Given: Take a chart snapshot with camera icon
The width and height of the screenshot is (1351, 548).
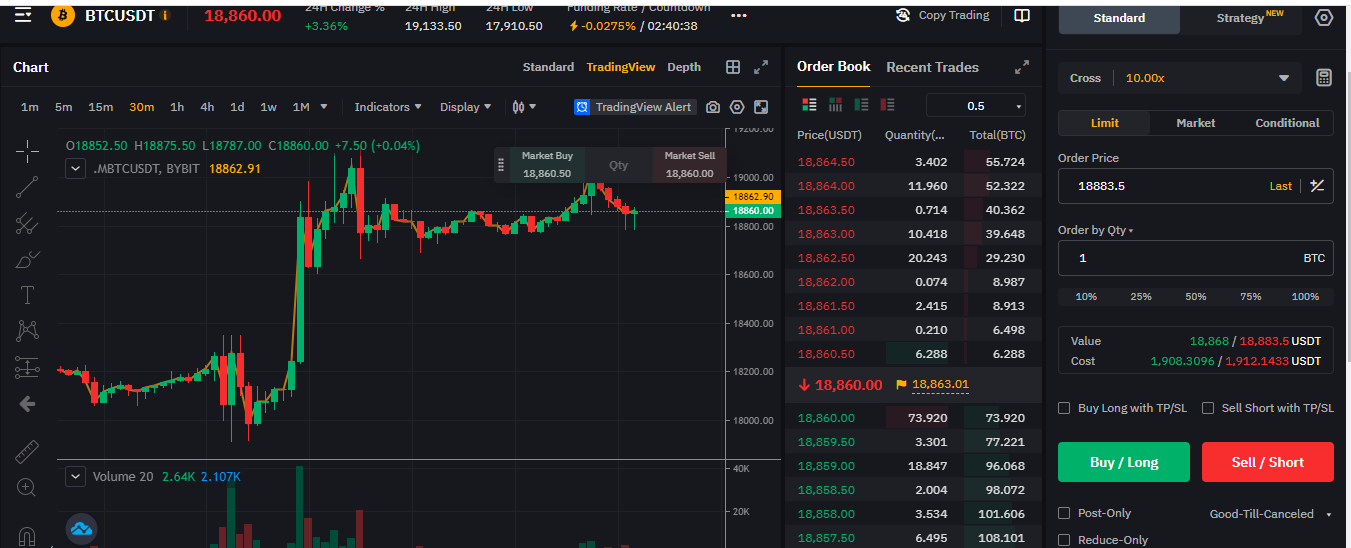Looking at the screenshot, I should pyautogui.click(x=713, y=107).
